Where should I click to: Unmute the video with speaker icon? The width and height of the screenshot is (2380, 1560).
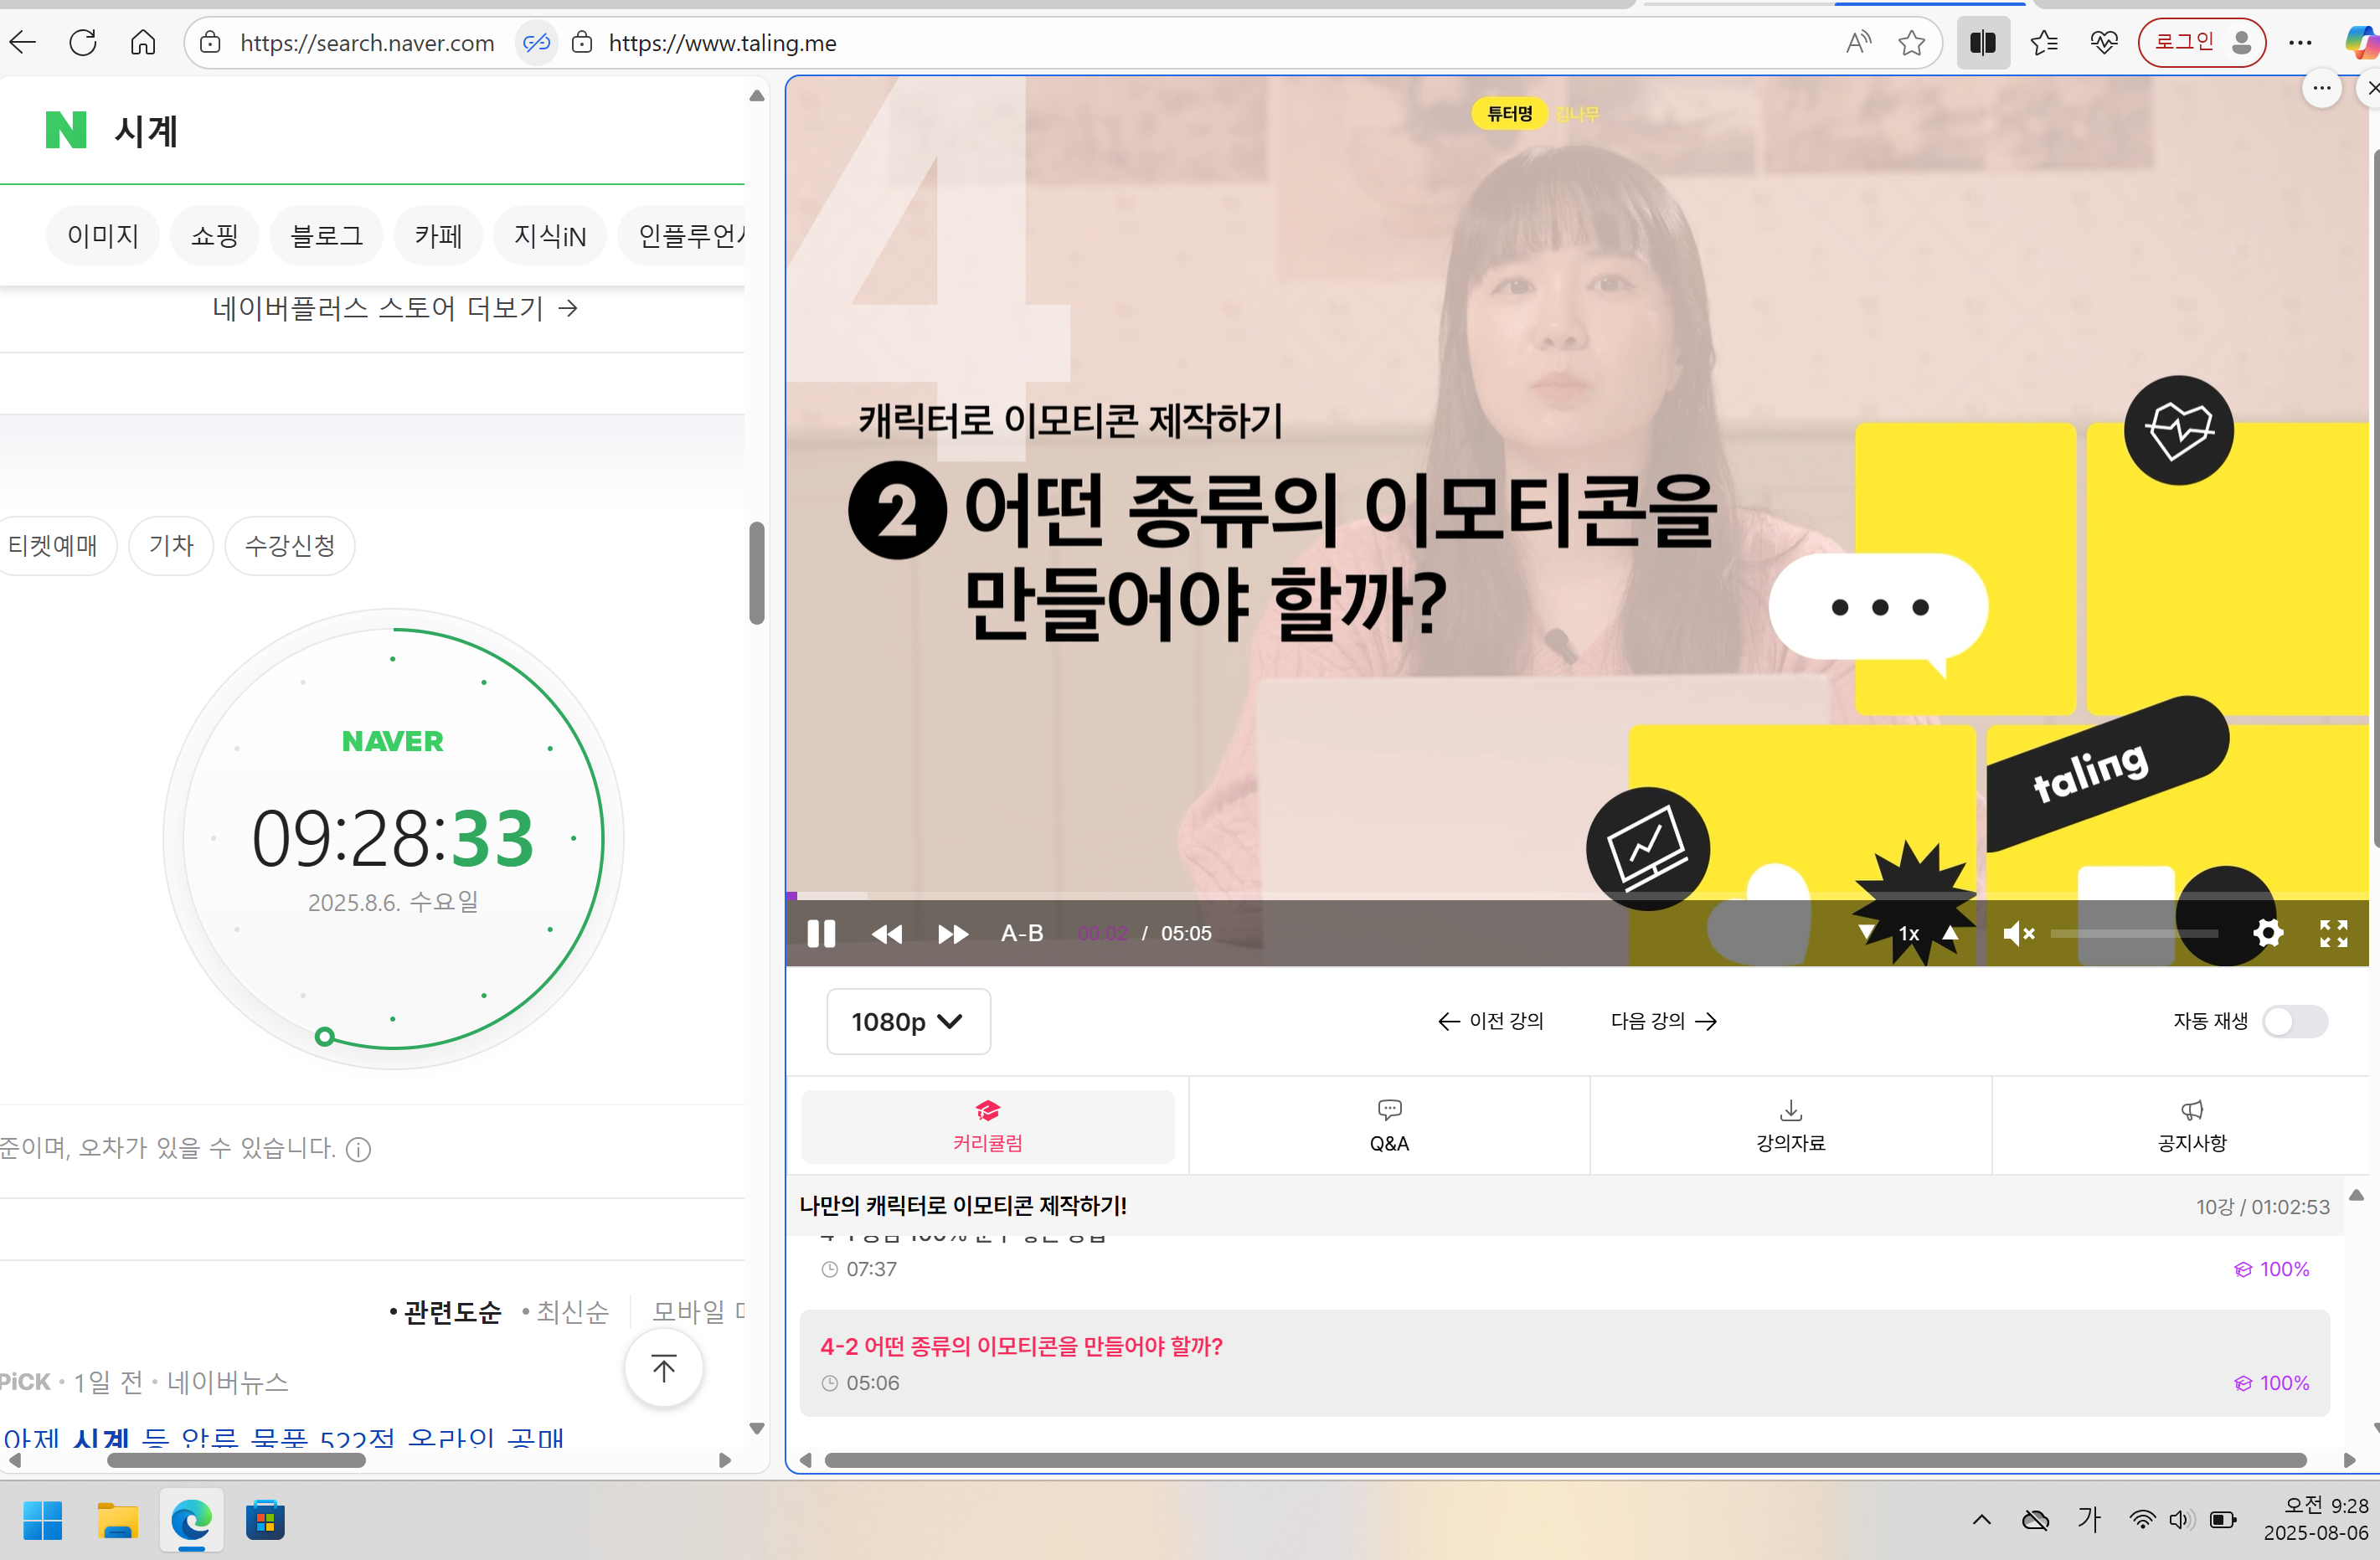(x=2017, y=933)
